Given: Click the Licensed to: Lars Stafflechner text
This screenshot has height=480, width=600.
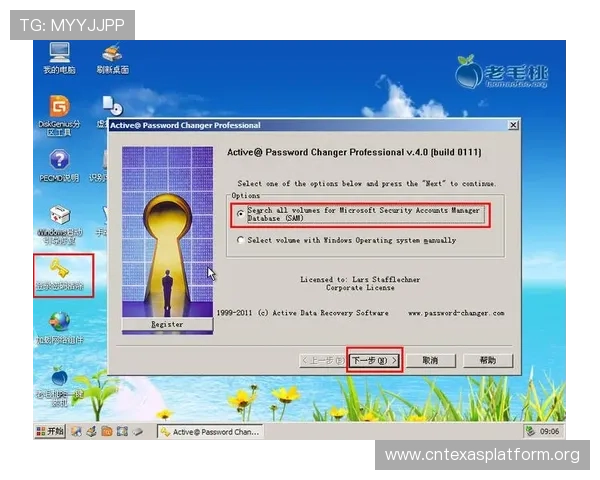Looking at the screenshot, I should point(360,279).
